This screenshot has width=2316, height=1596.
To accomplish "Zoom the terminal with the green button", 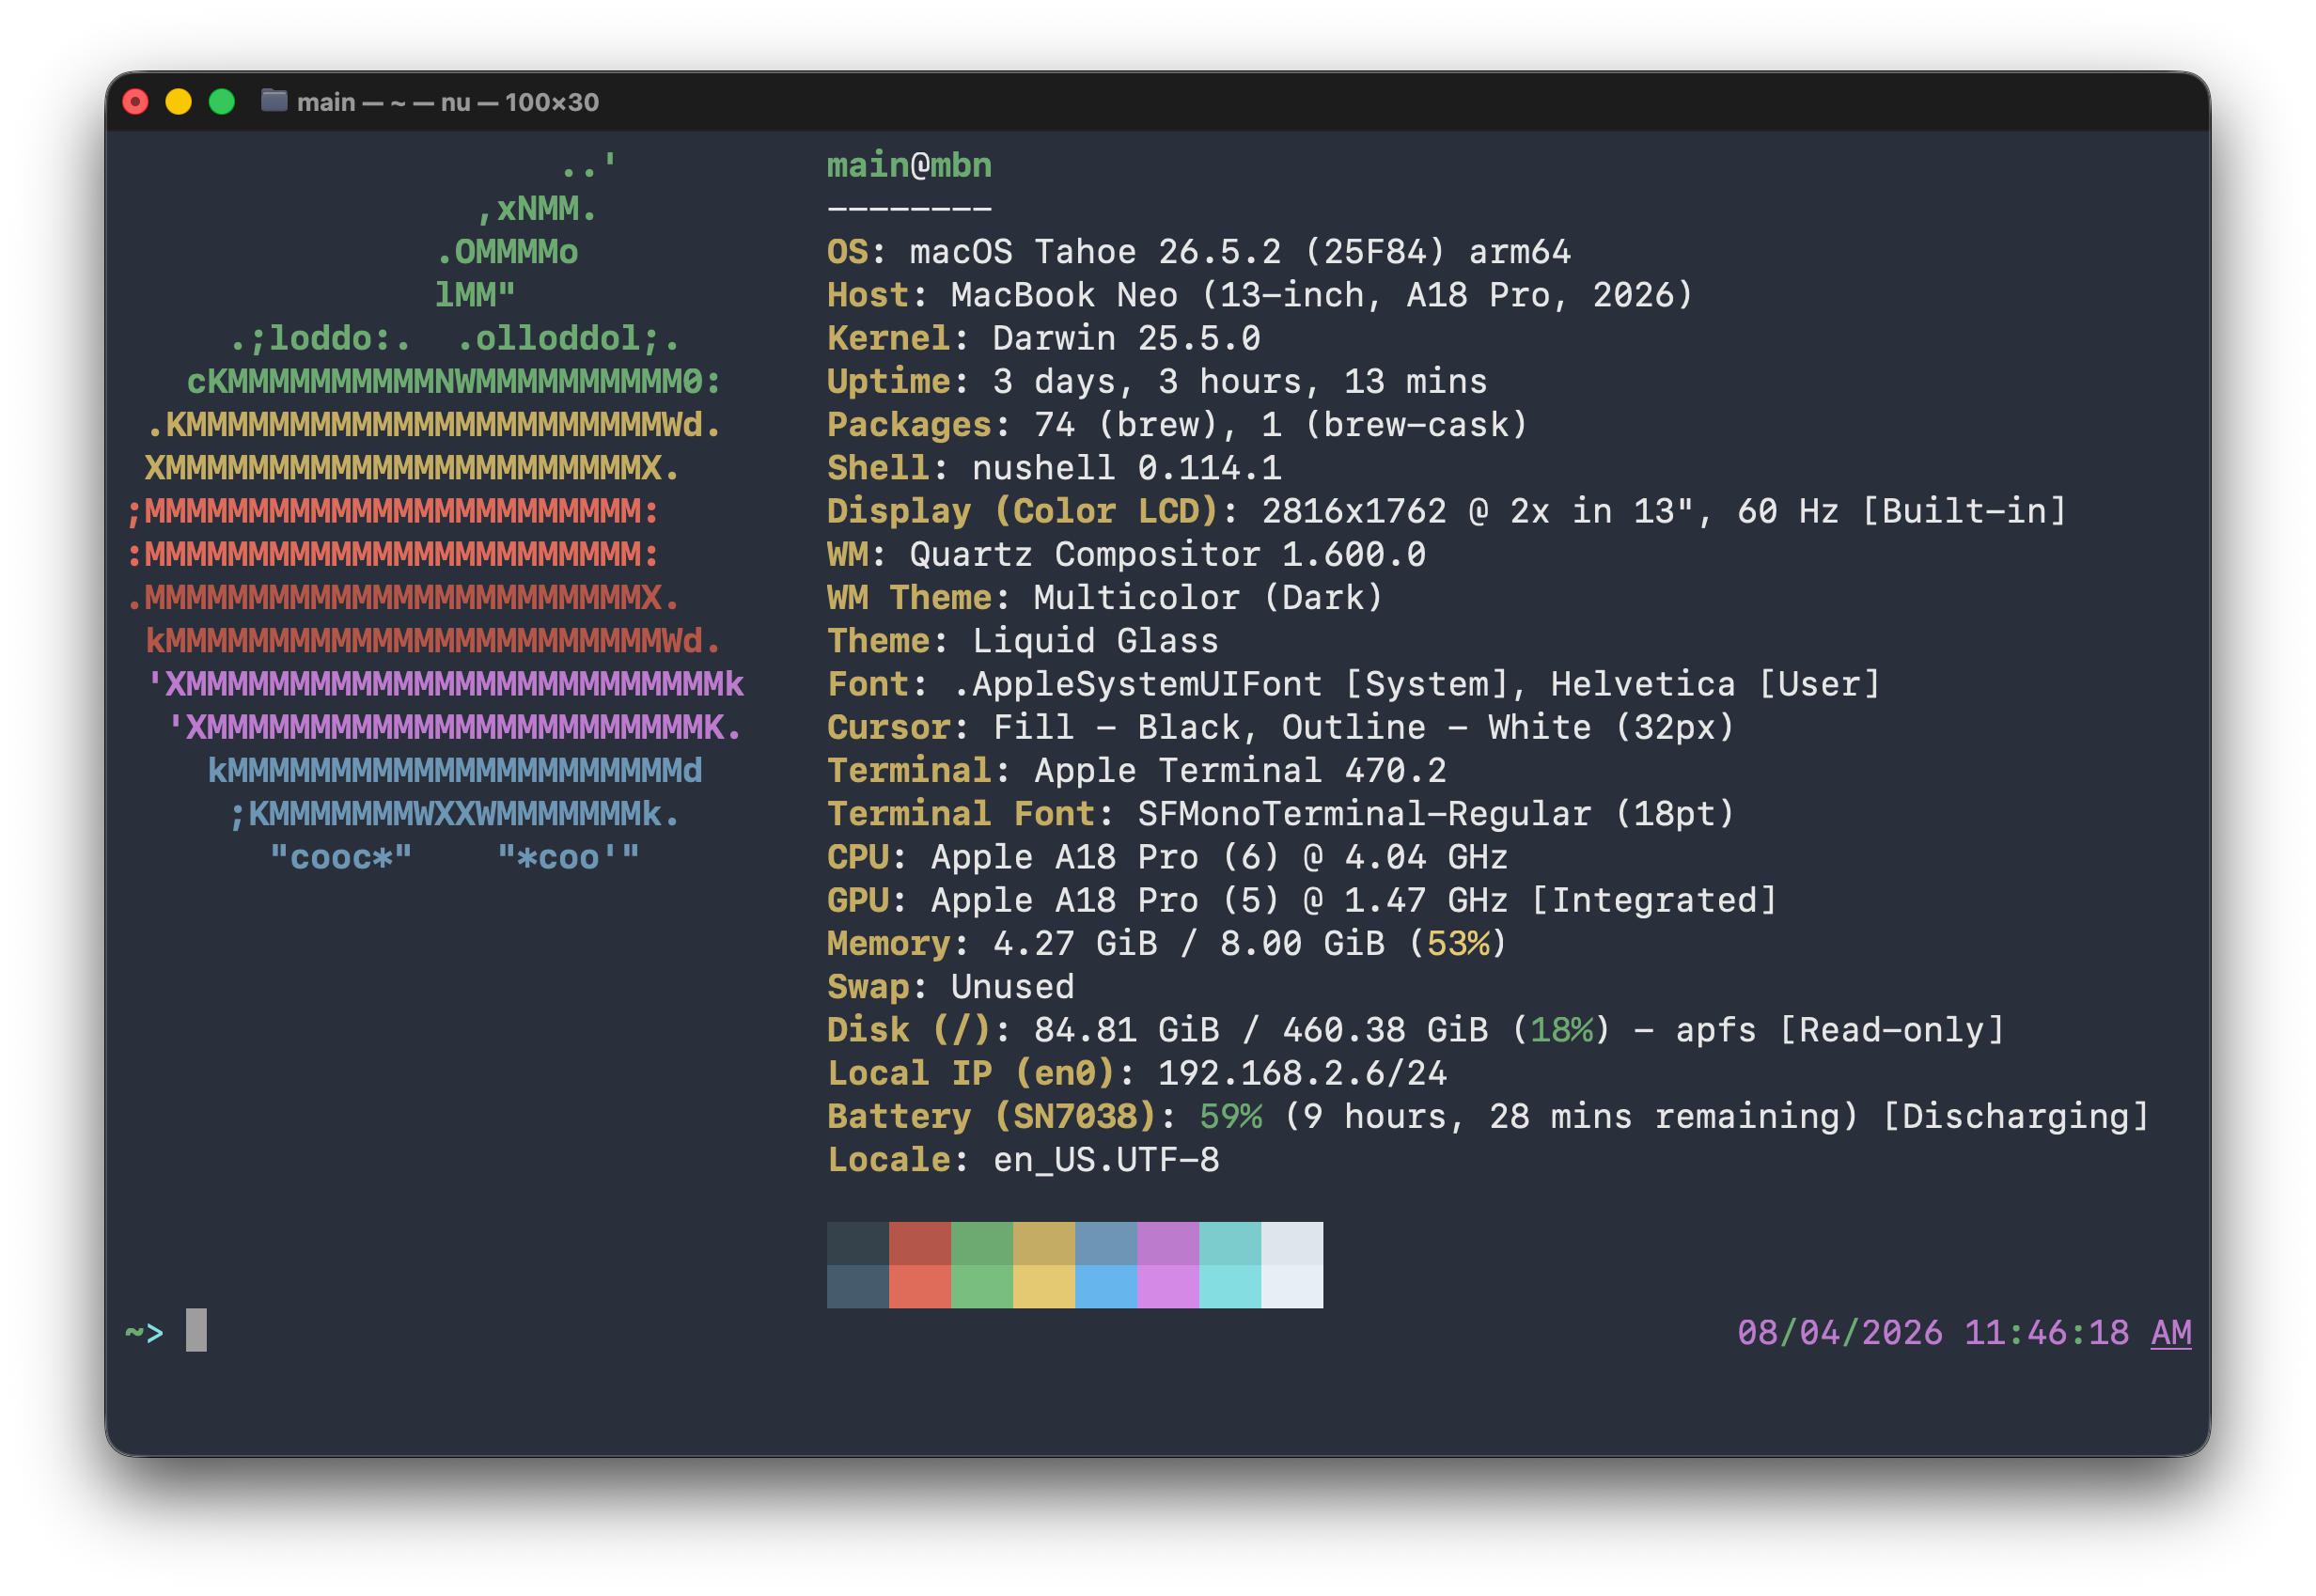I will point(222,102).
